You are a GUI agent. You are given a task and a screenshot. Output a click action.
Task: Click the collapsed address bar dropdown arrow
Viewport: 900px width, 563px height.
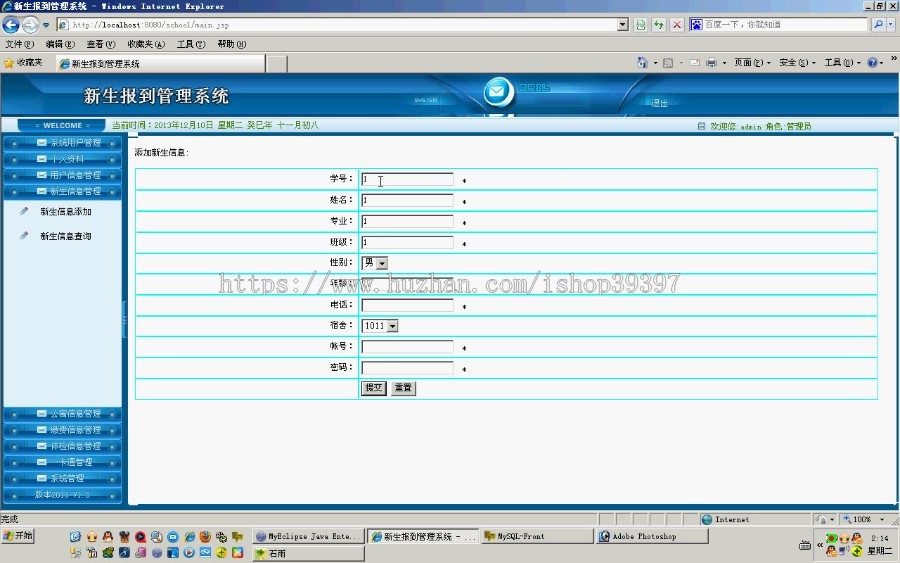pos(623,25)
